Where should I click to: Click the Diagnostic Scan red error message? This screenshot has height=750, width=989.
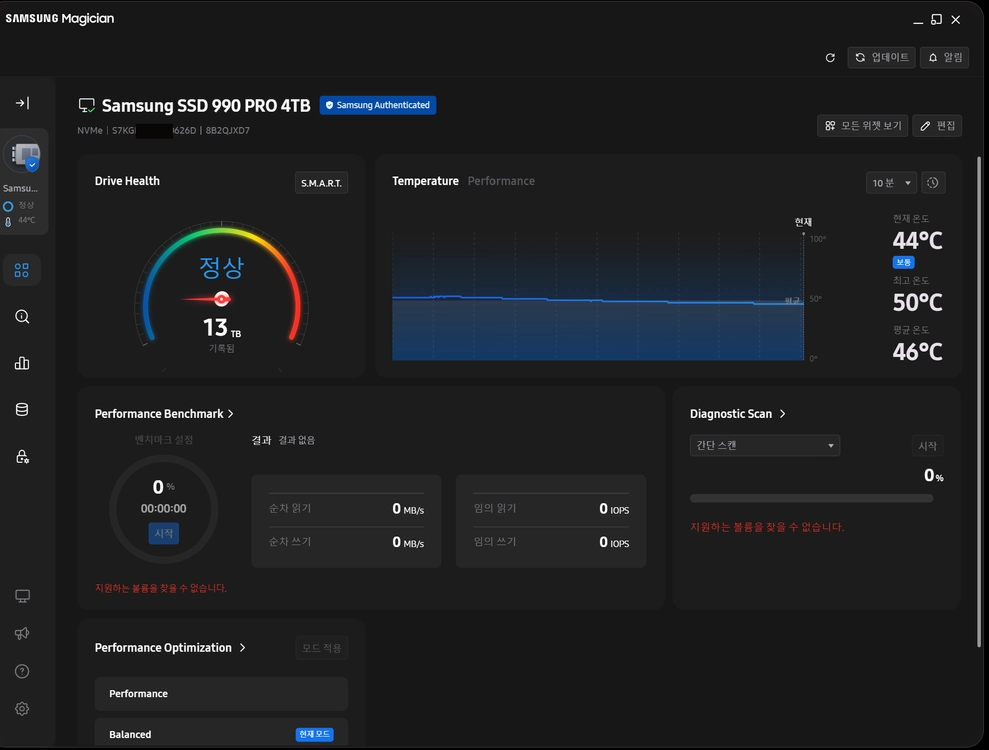click(766, 527)
